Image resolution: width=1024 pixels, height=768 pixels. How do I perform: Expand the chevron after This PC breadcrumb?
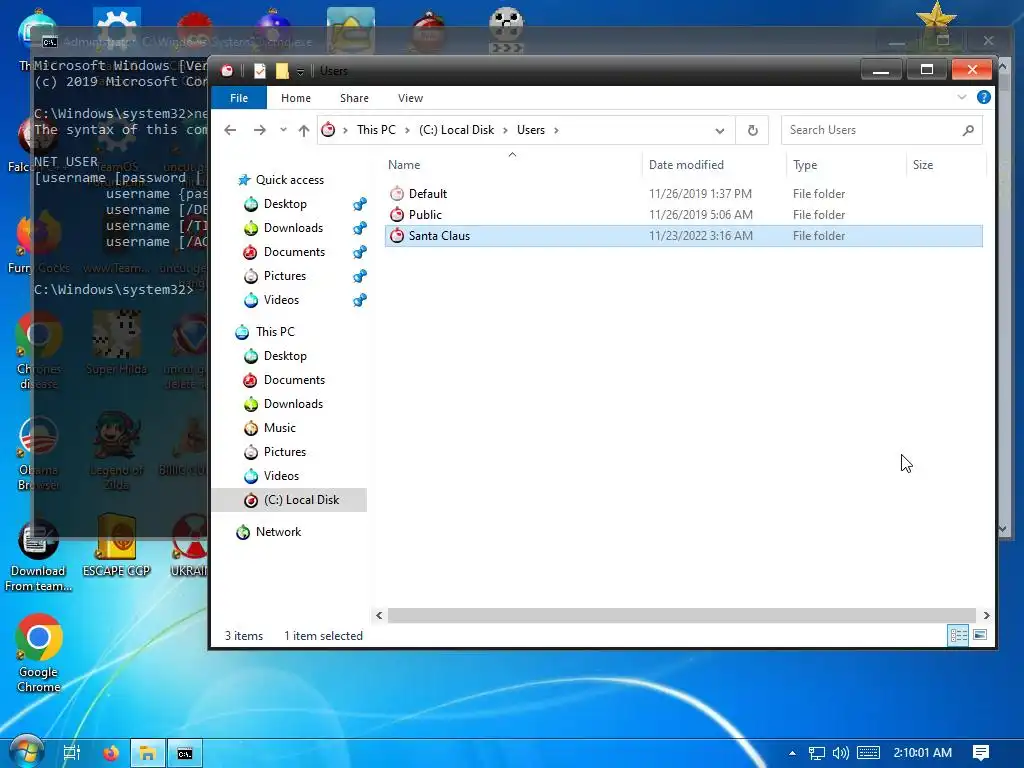click(x=407, y=130)
